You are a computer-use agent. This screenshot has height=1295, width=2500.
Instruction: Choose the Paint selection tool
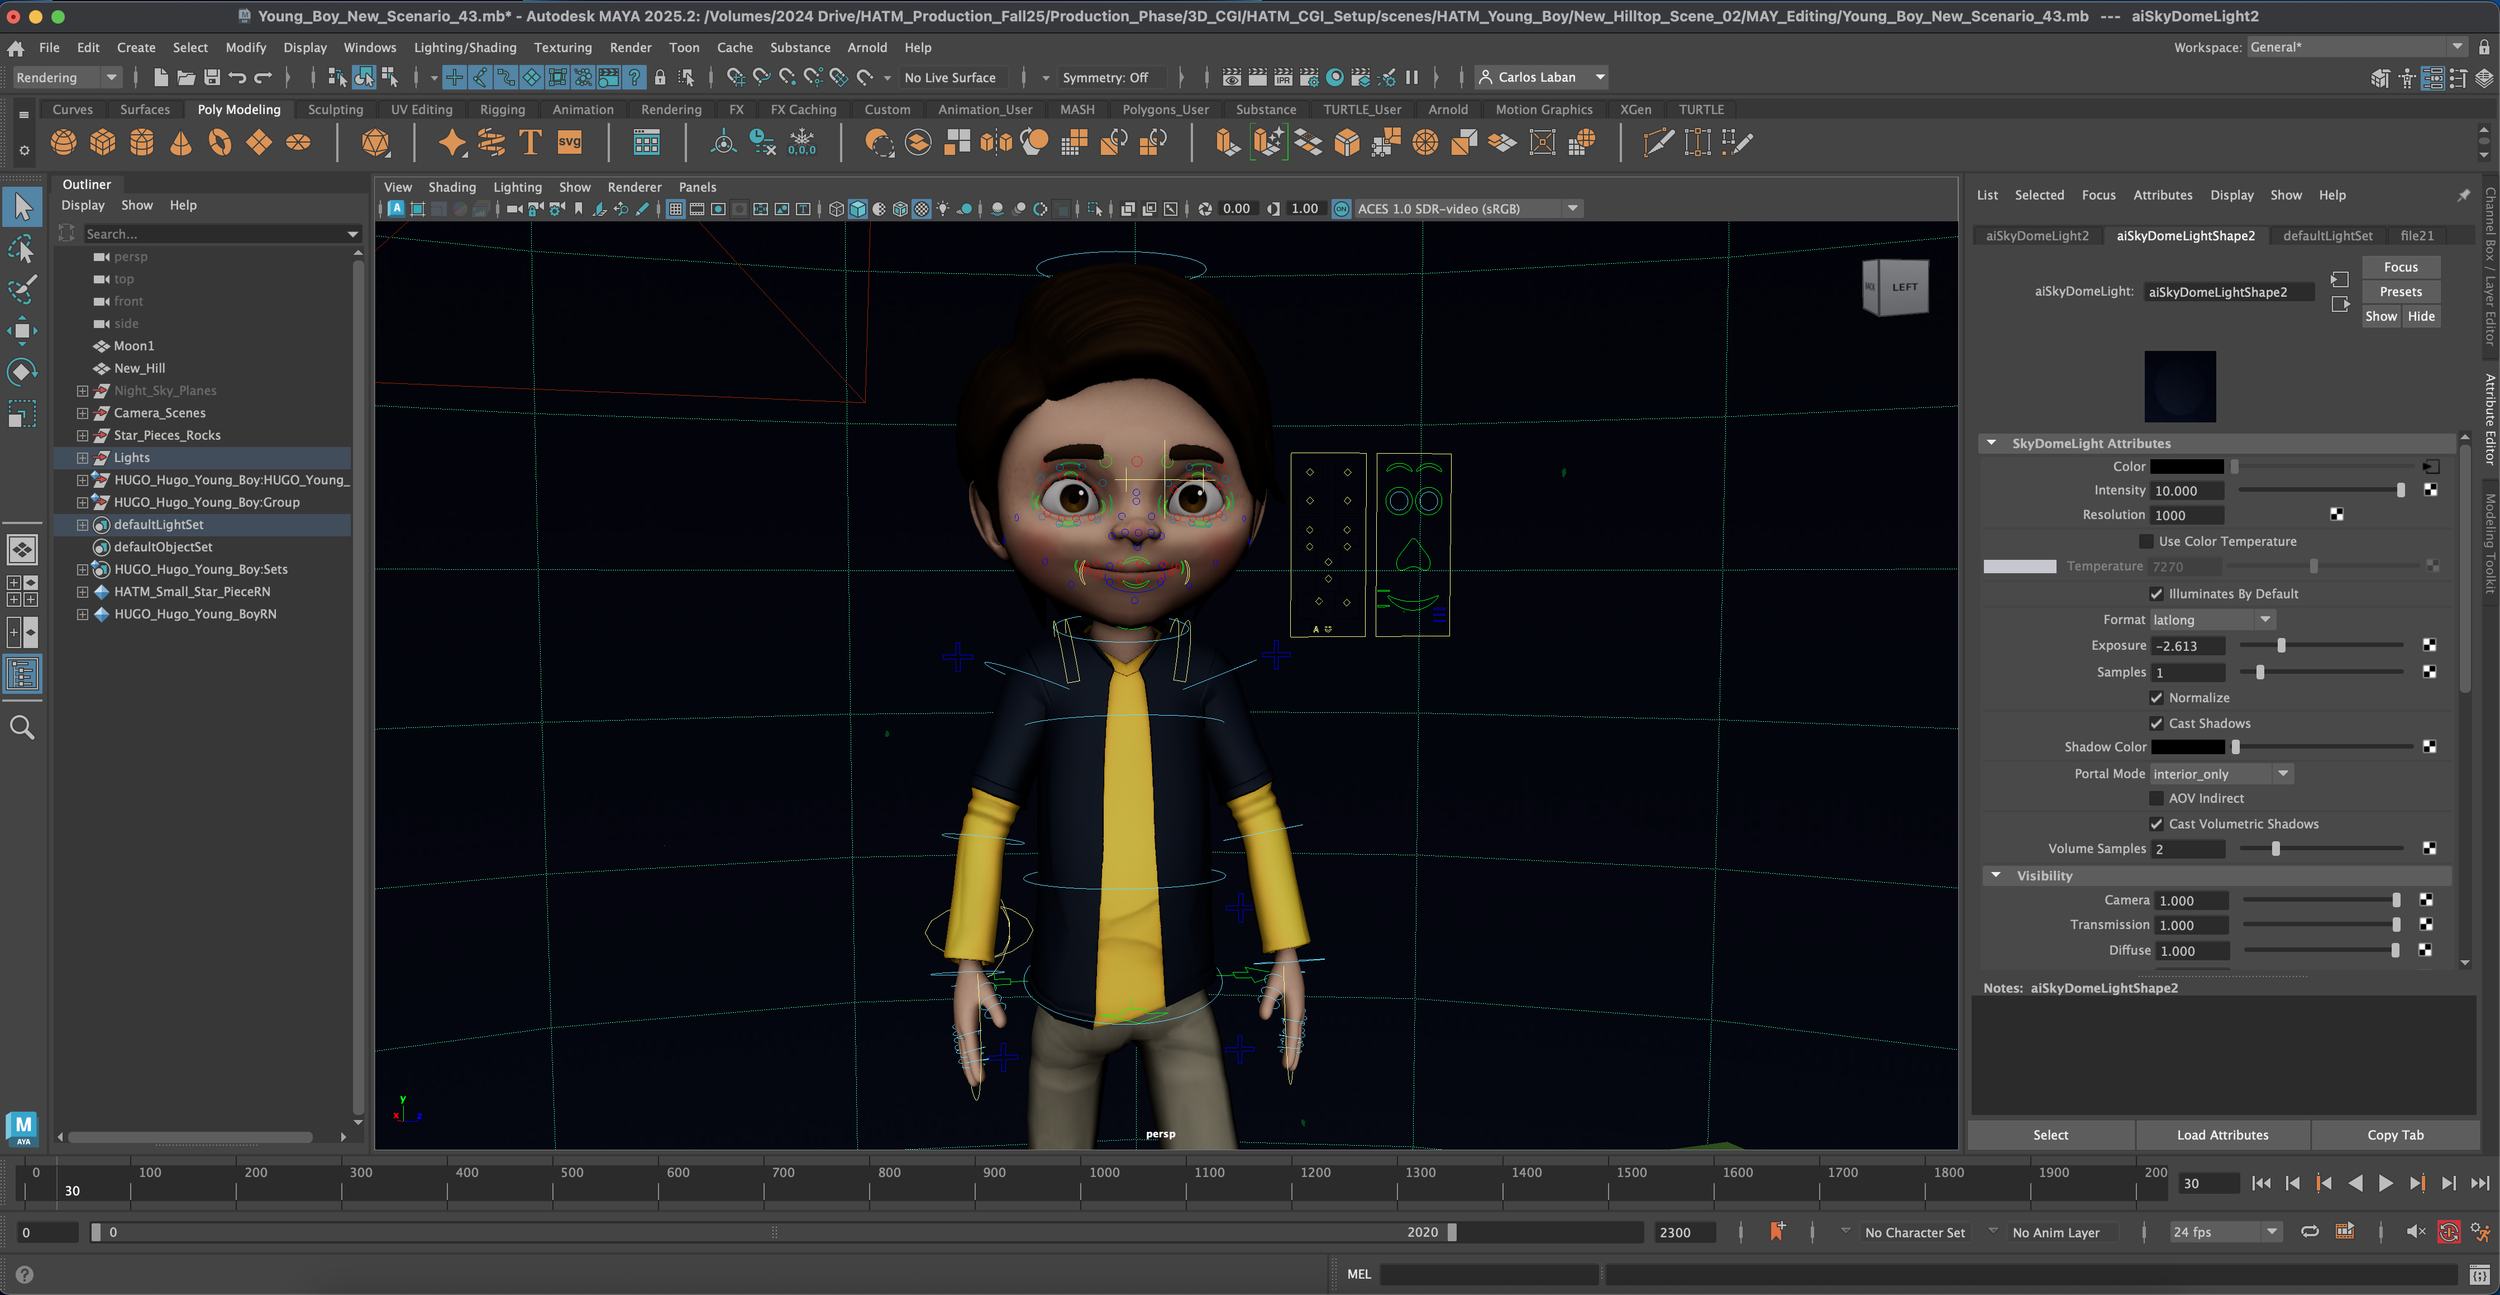pyautogui.click(x=22, y=290)
